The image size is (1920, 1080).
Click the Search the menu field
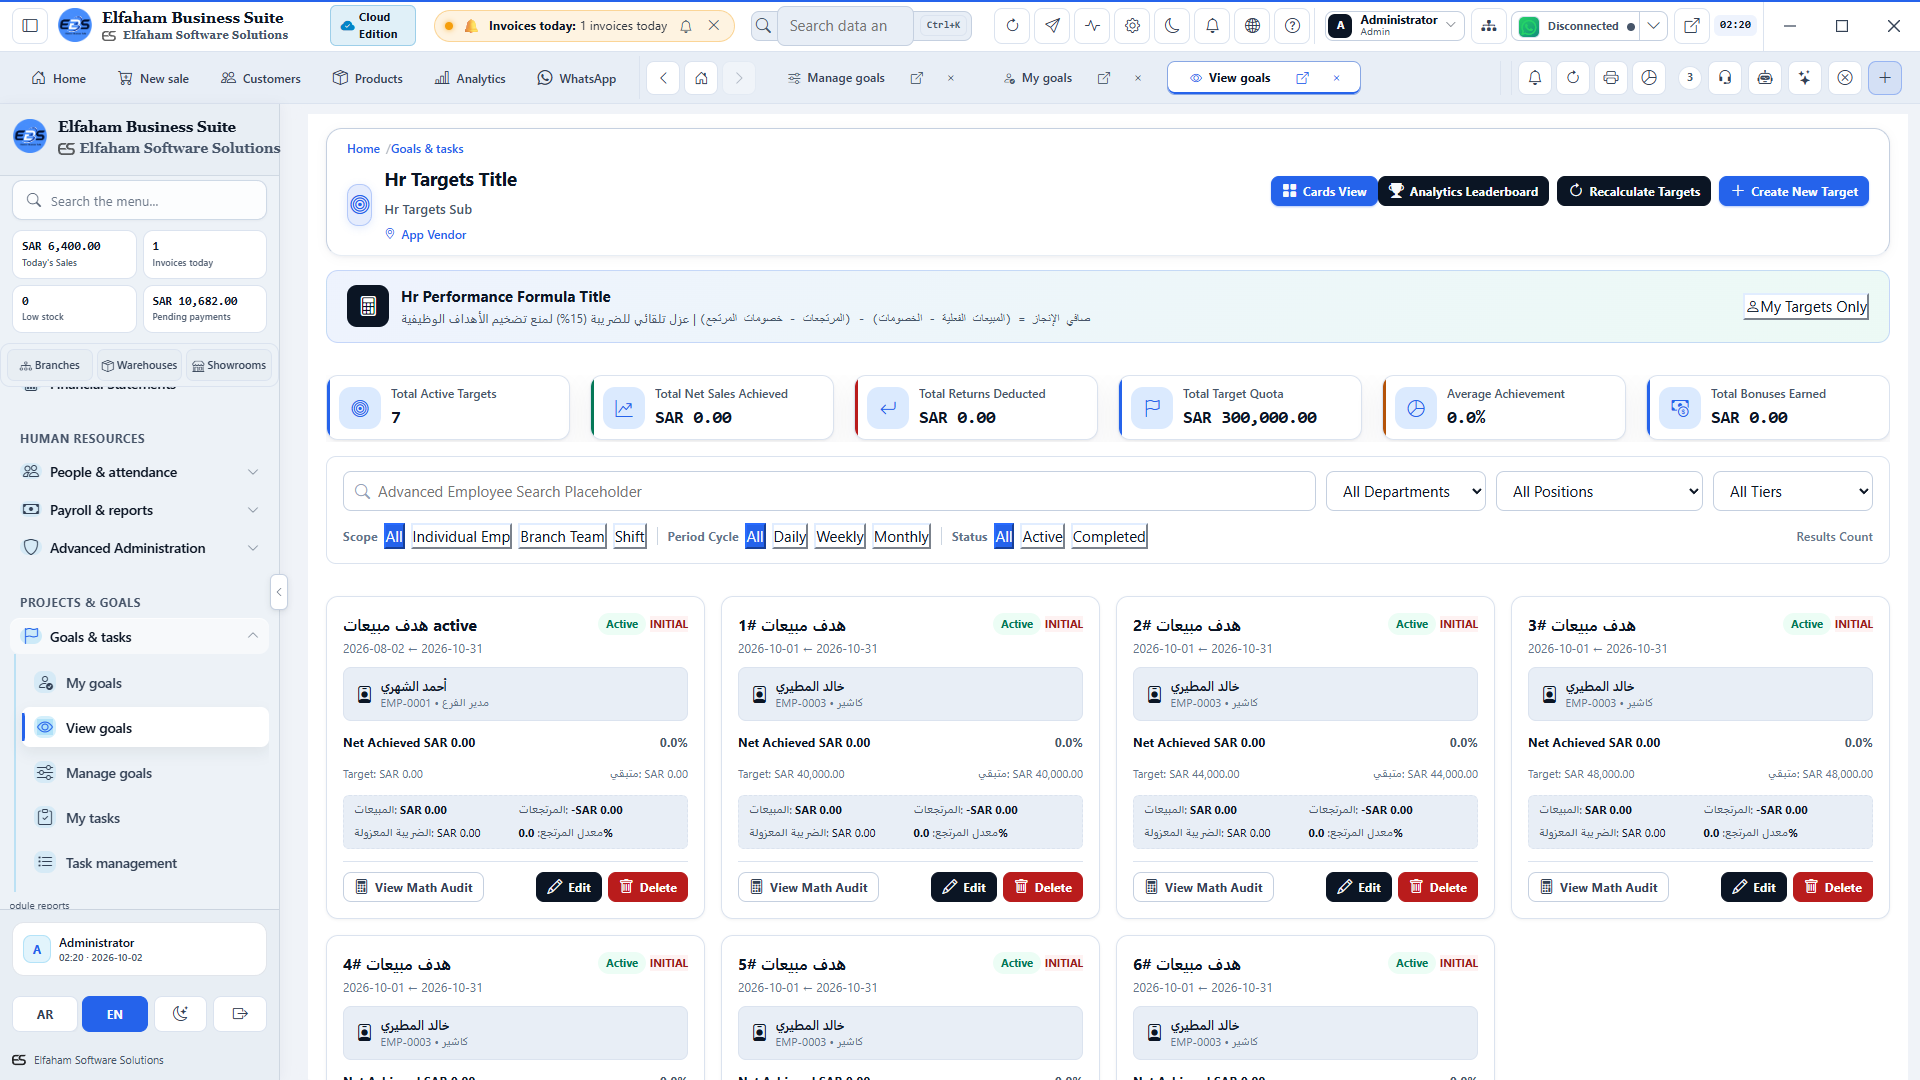pos(140,201)
